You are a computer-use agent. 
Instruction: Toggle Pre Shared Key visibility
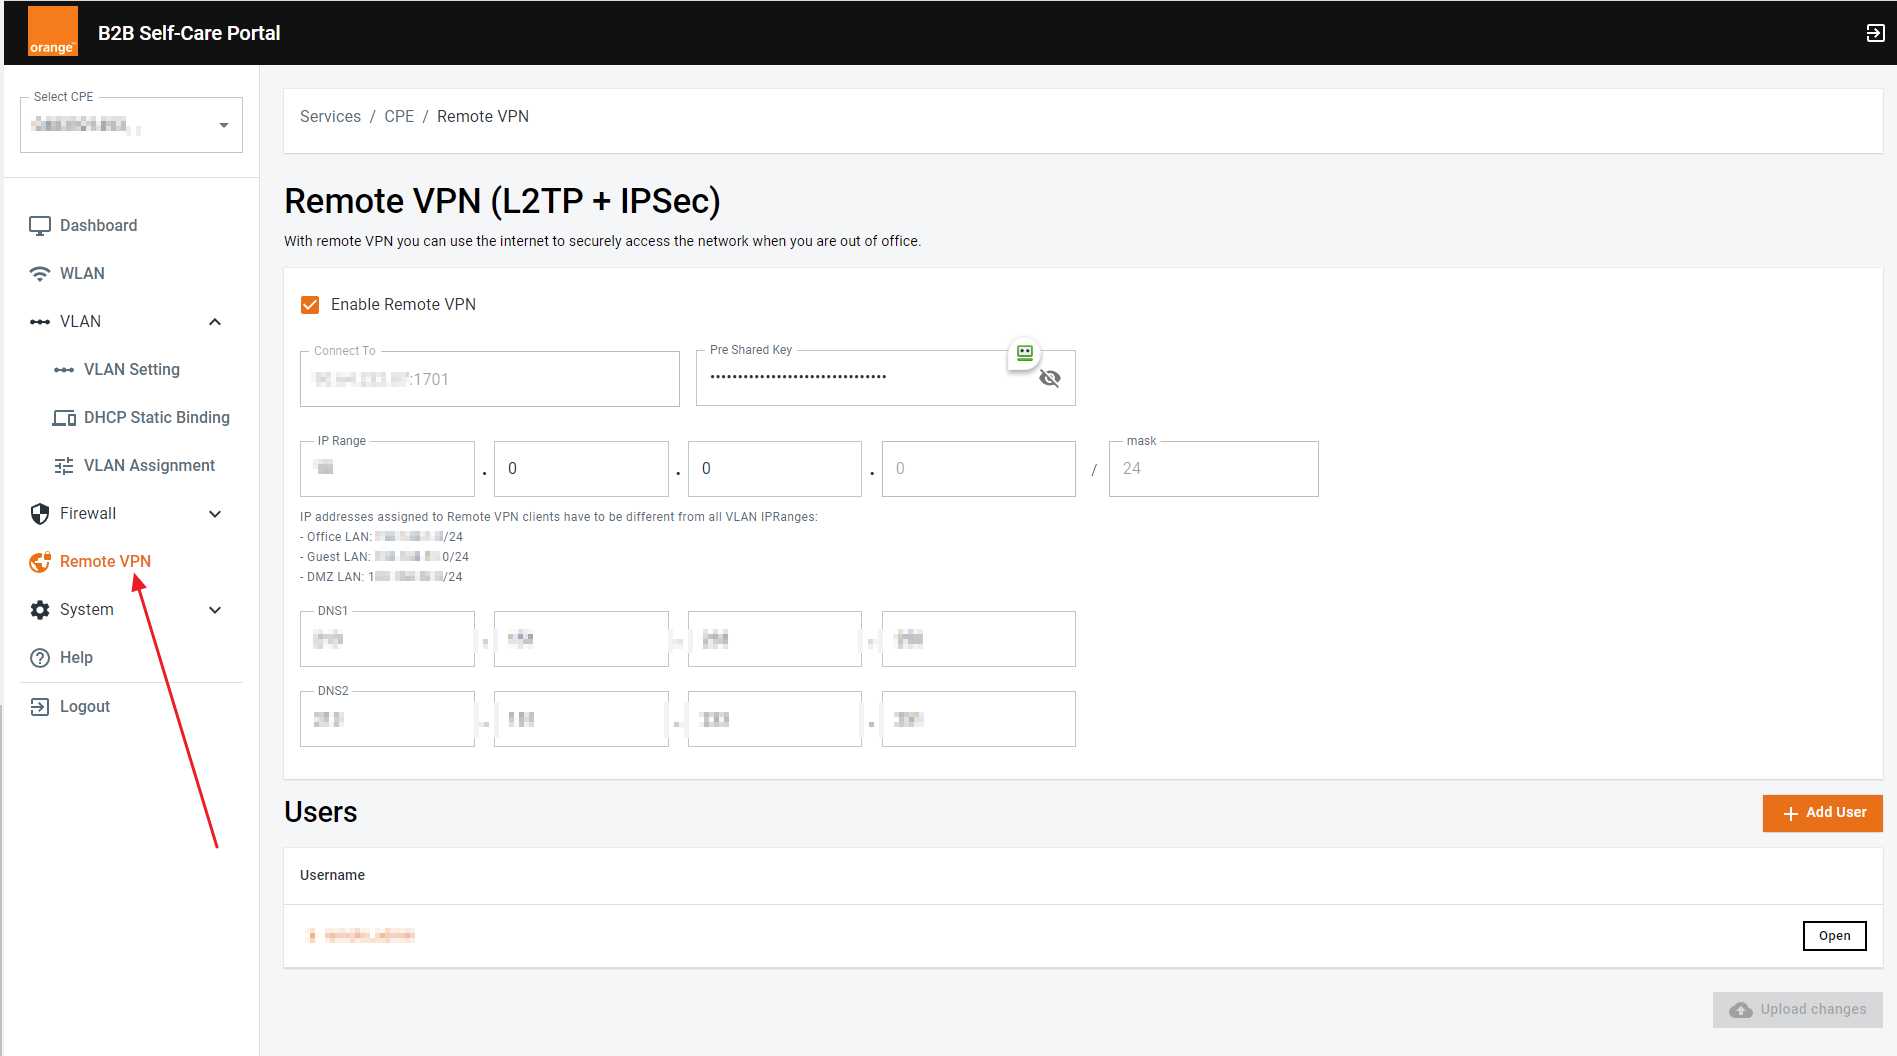1050,378
